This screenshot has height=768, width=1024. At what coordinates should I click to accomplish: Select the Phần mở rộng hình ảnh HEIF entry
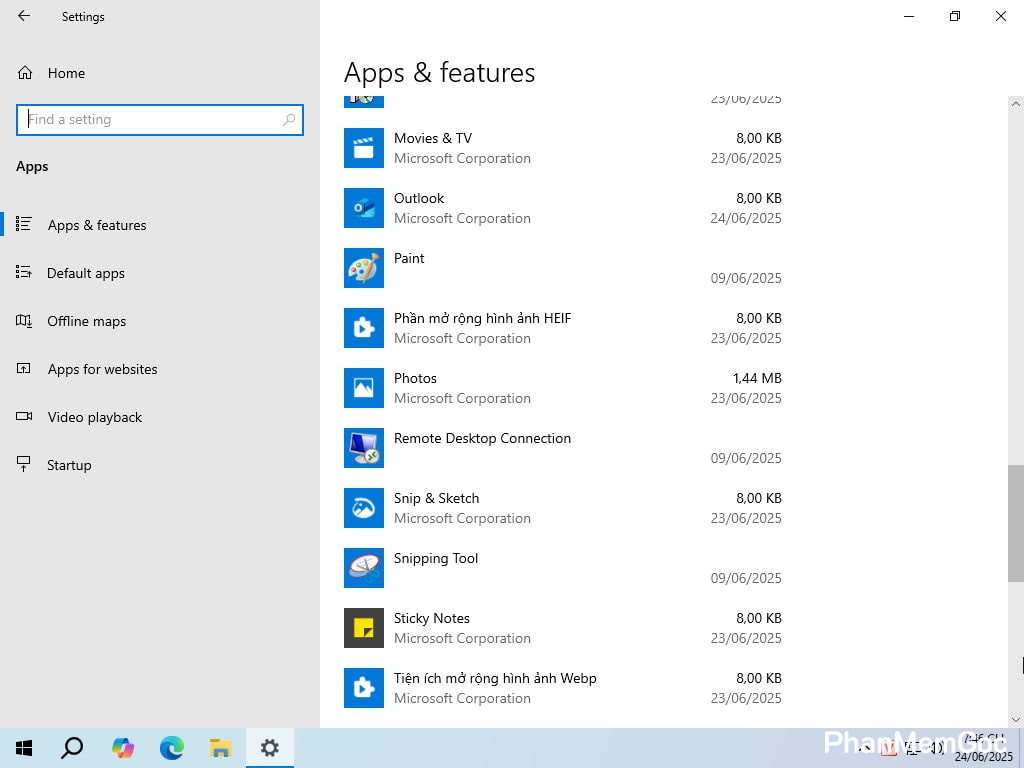482,328
